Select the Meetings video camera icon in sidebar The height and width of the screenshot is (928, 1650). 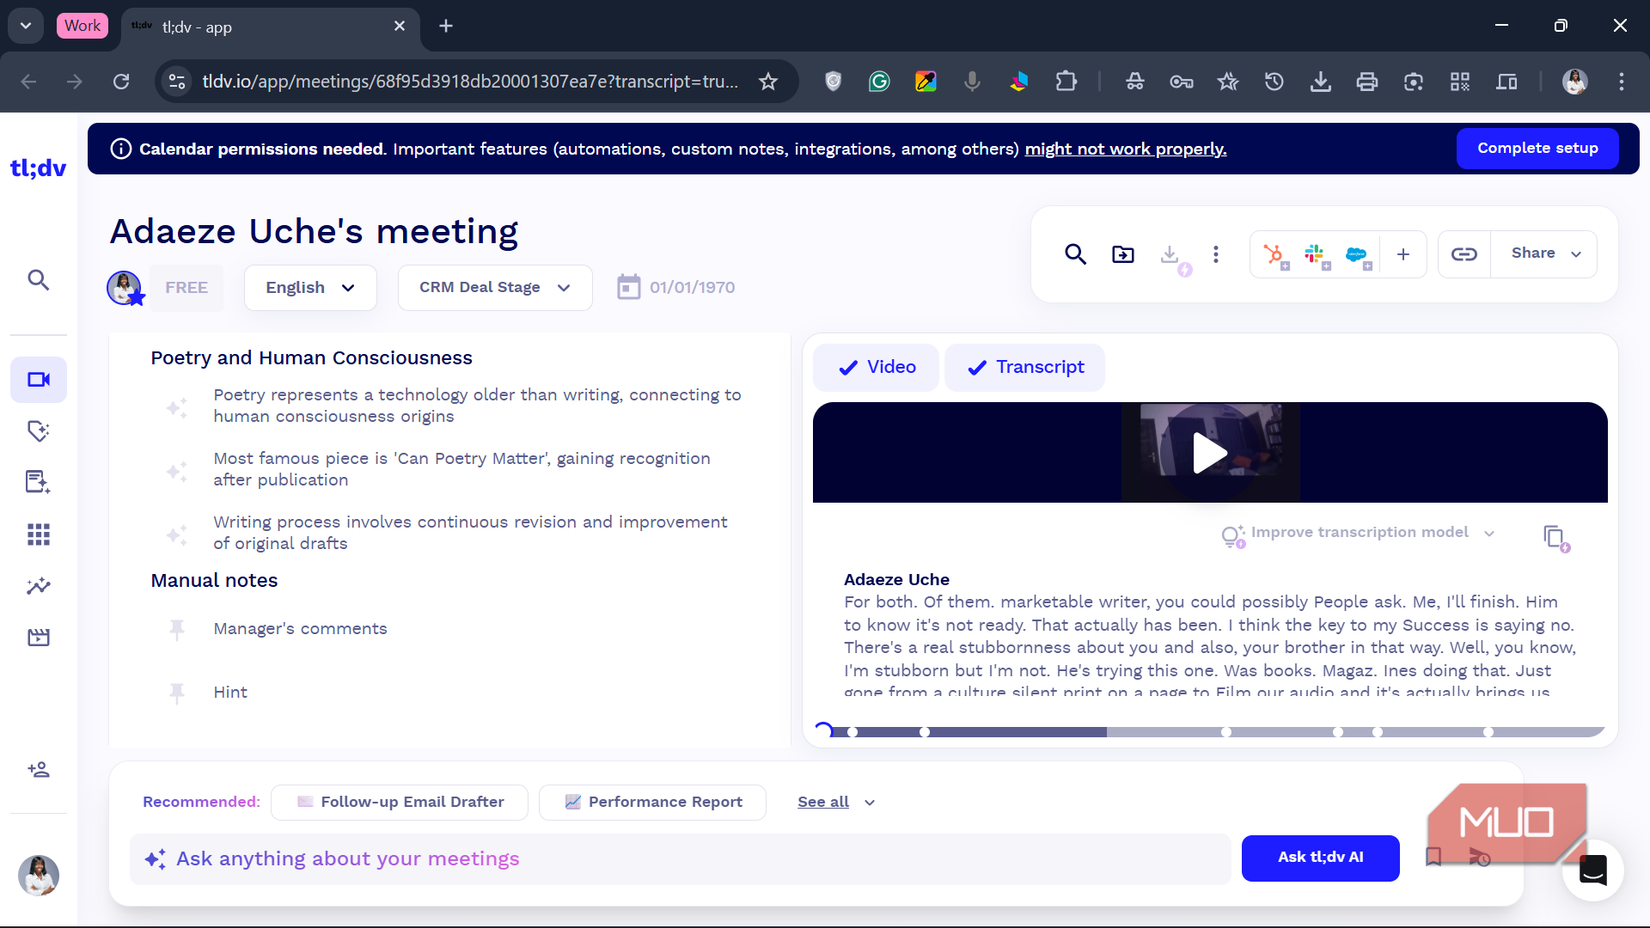point(38,379)
